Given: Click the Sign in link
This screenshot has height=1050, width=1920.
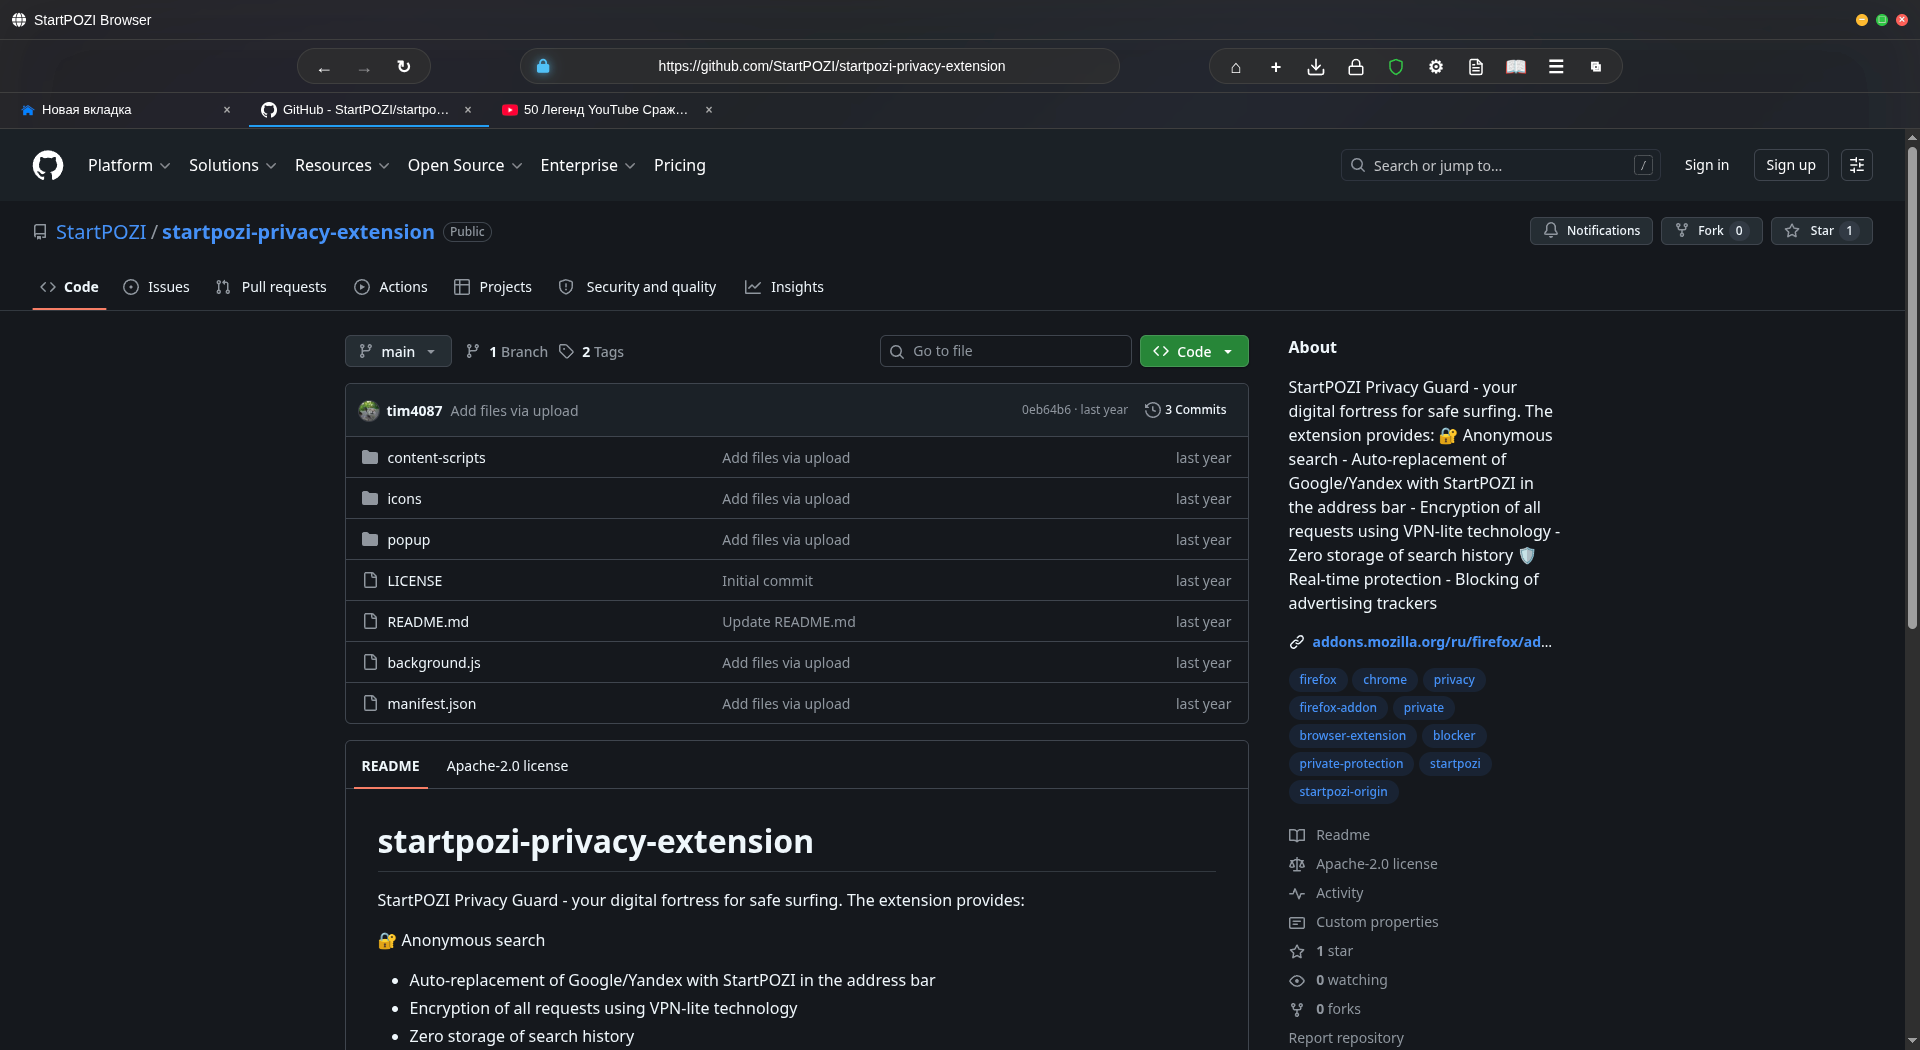Looking at the screenshot, I should pyautogui.click(x=1706, y=165).
